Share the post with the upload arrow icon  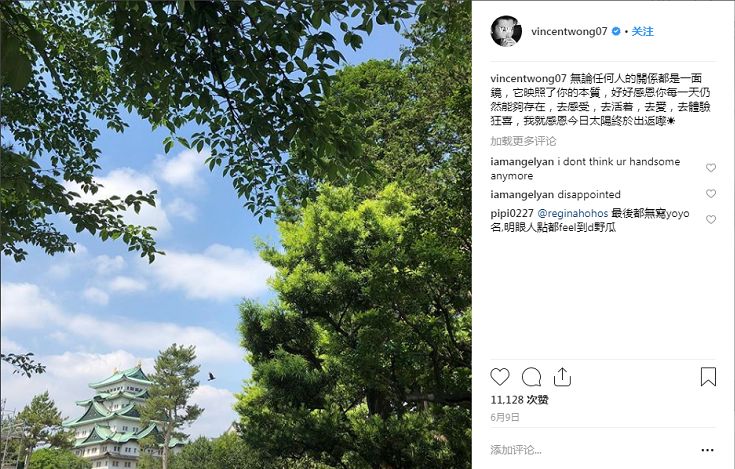tap(562, 377)
